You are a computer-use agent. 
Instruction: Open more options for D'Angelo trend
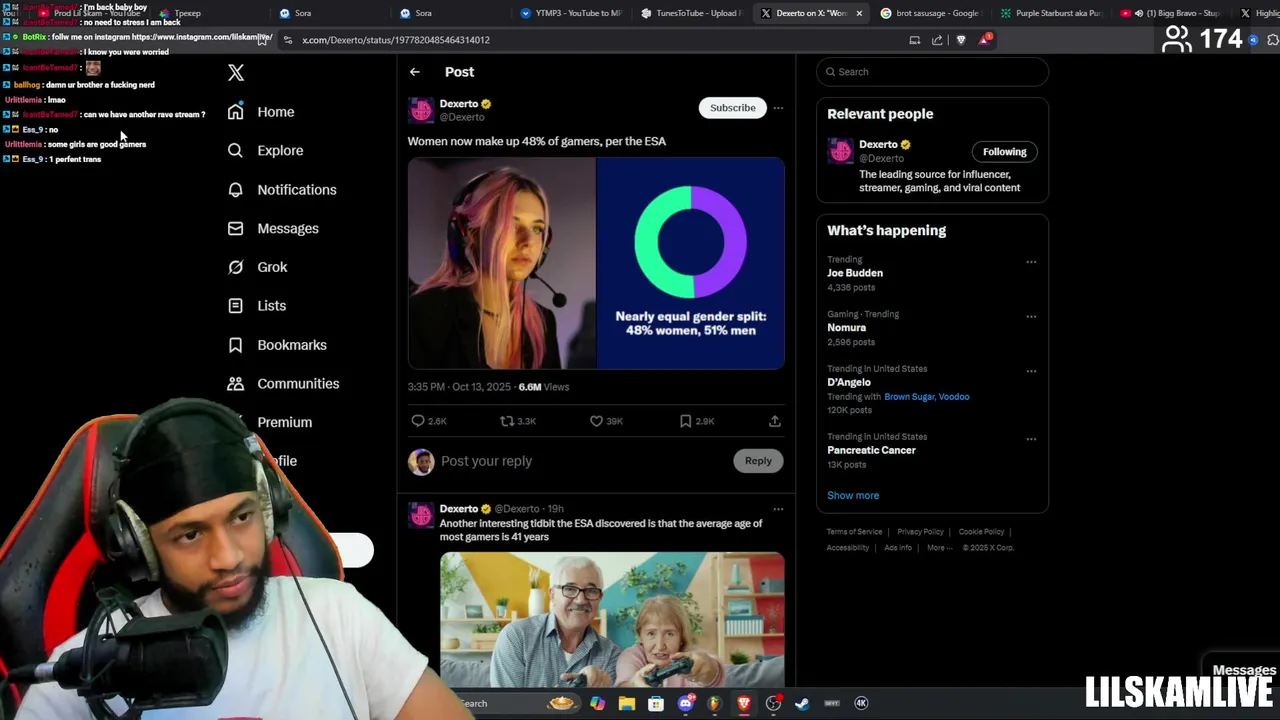point(1031,371)
